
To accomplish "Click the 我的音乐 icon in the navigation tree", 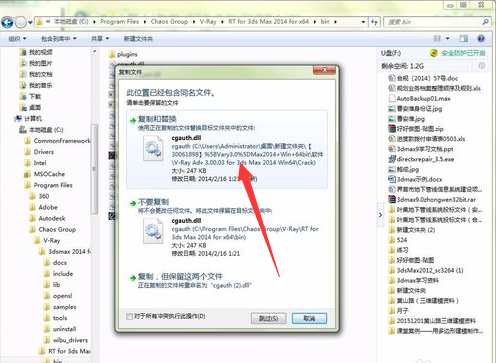I will coord(23,85).
